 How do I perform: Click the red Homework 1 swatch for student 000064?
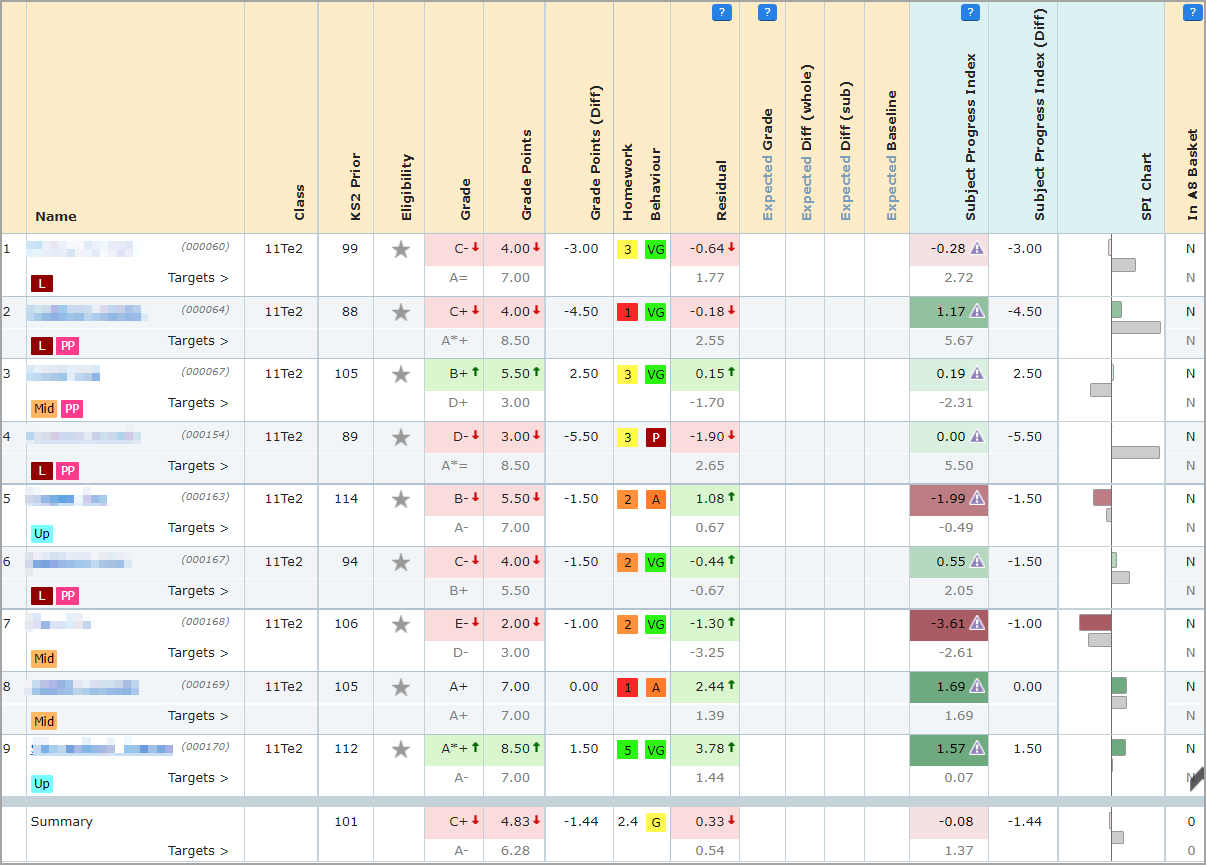(627, 312)
